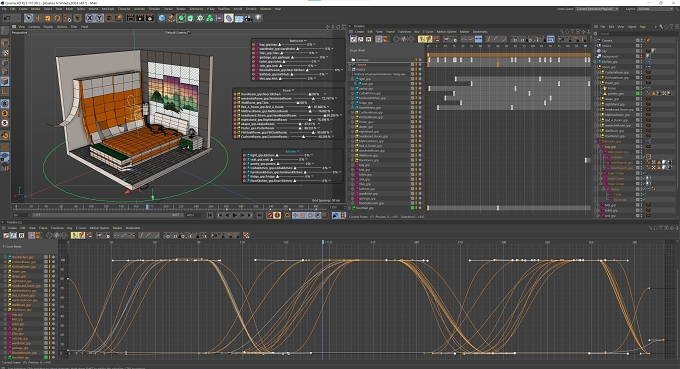This screenshot has height=369, width=680.
Task: Go to start of animation
Action: [210, 215]
